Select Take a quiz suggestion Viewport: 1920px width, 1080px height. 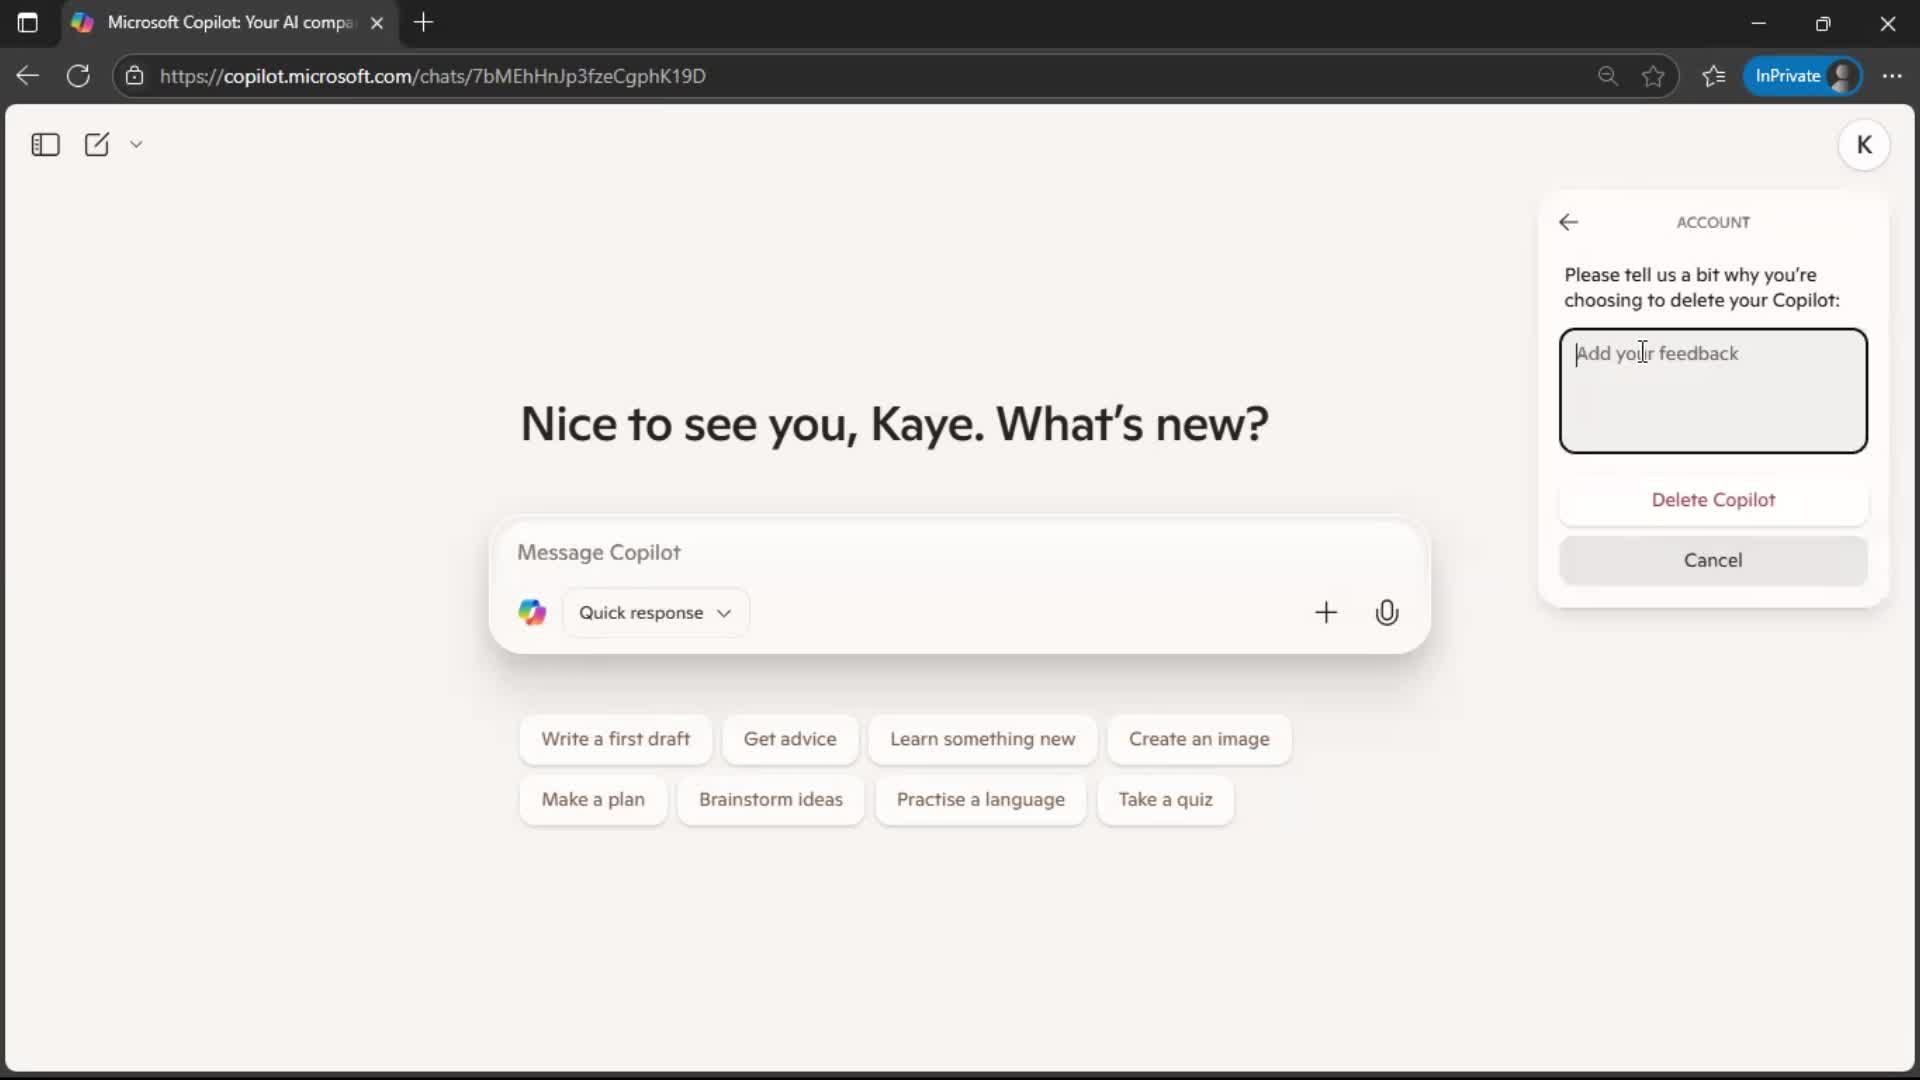click(x=1165, y=800)
